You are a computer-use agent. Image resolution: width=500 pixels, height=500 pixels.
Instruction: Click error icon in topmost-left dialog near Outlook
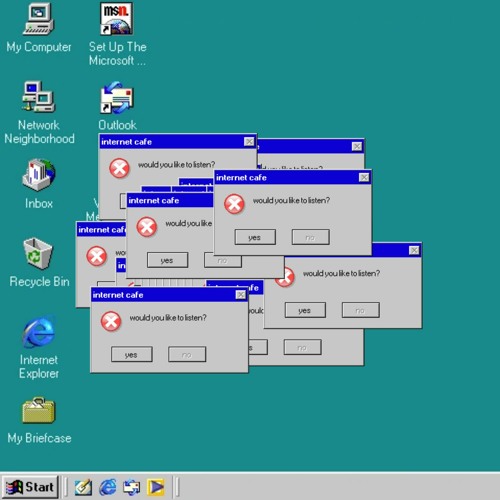pos(119,168)
